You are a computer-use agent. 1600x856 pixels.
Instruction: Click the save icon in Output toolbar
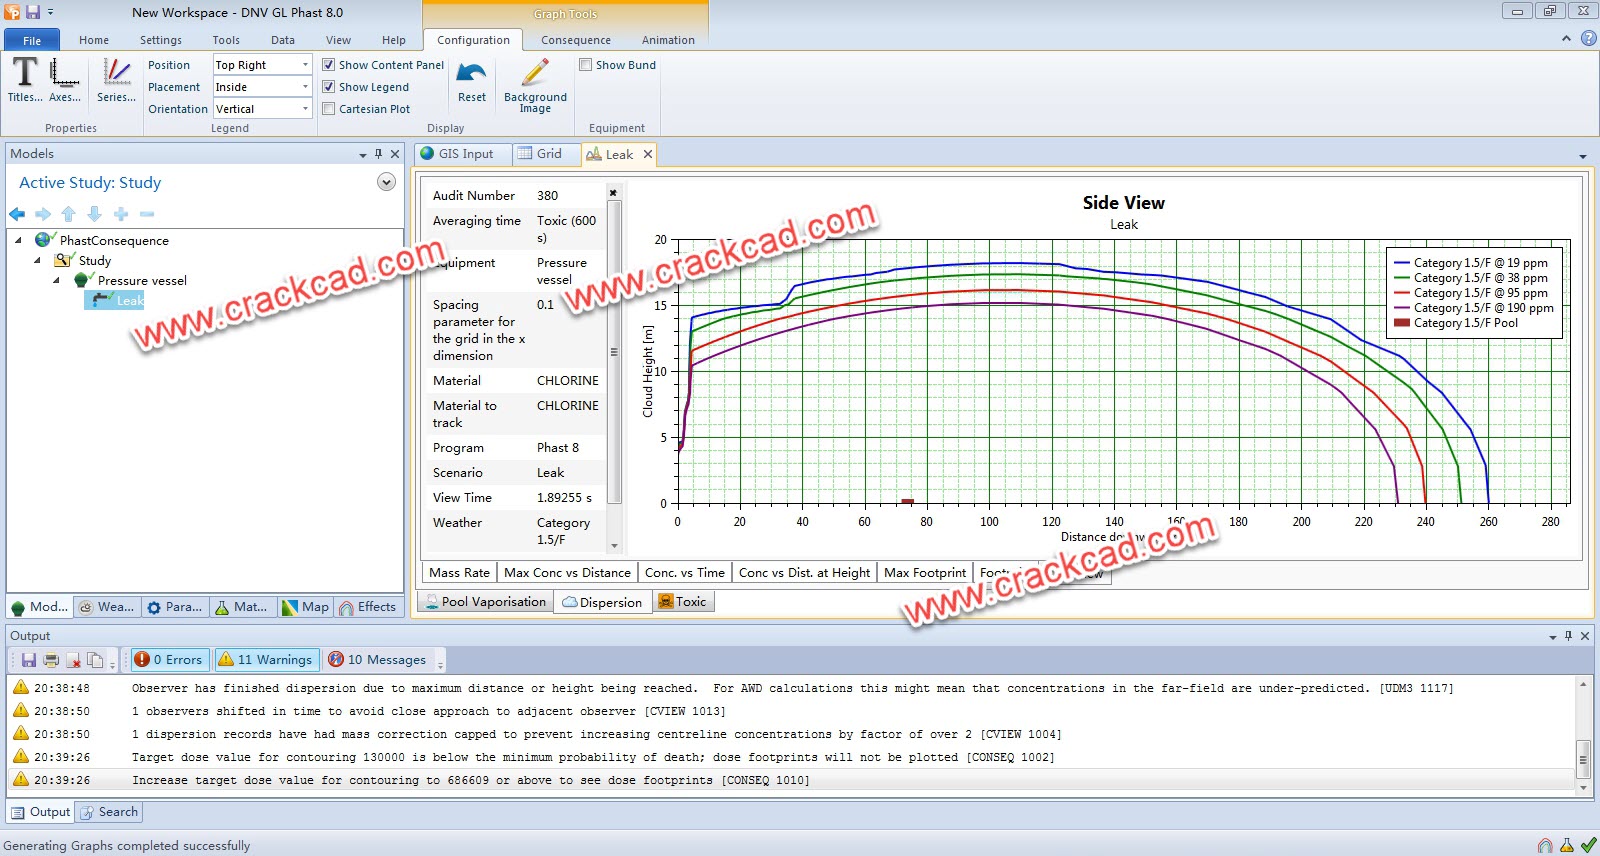pyautogui.click(x=29, y=660)
